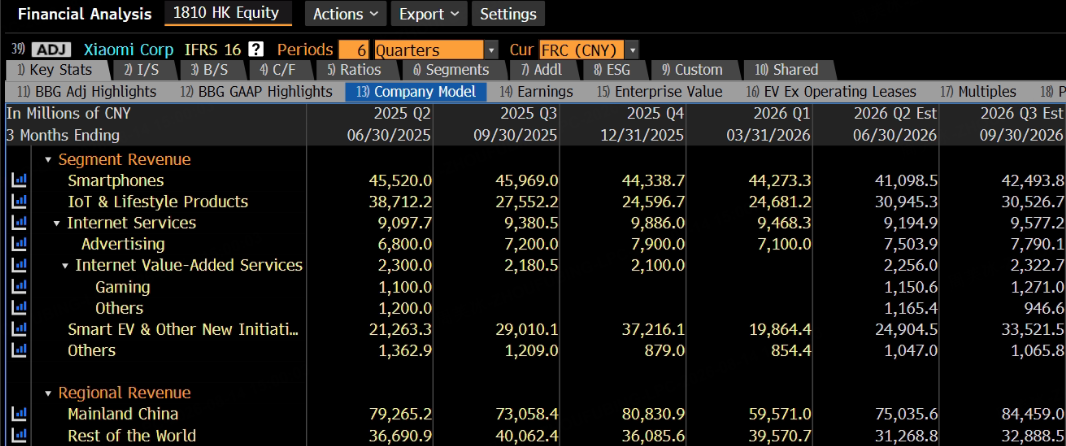The height and width of the screenshot is (446, 1066).
Task: Click chart icon beside Advertising row
Action: point(19,243)
